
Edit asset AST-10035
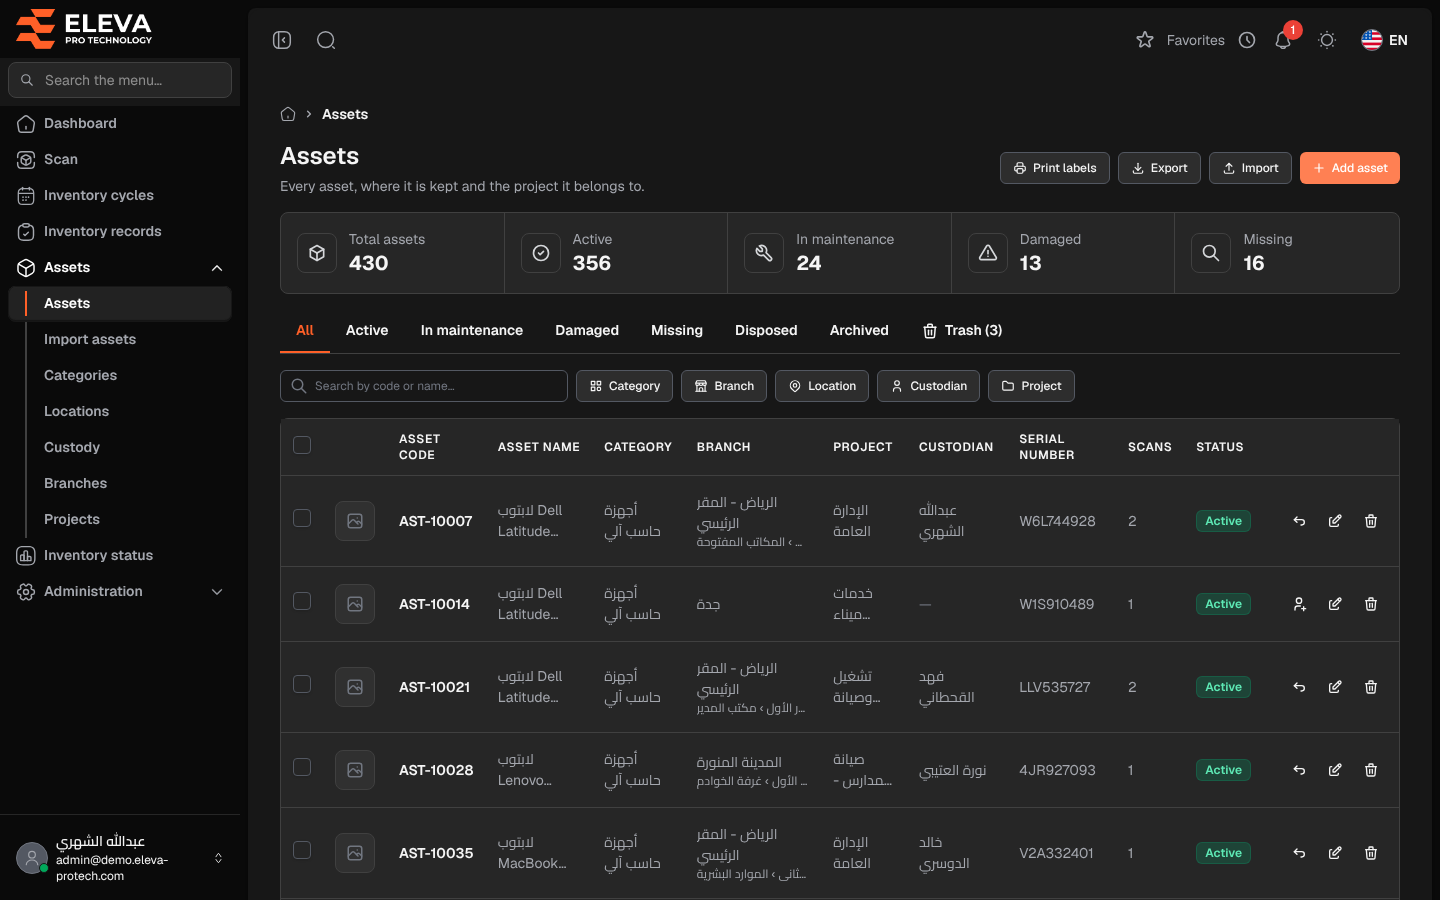[x=1335, y=853]
